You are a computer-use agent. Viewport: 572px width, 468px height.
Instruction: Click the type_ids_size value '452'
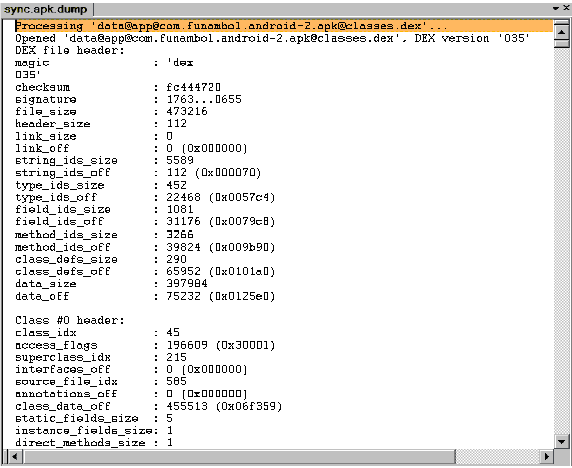point(177,185)
